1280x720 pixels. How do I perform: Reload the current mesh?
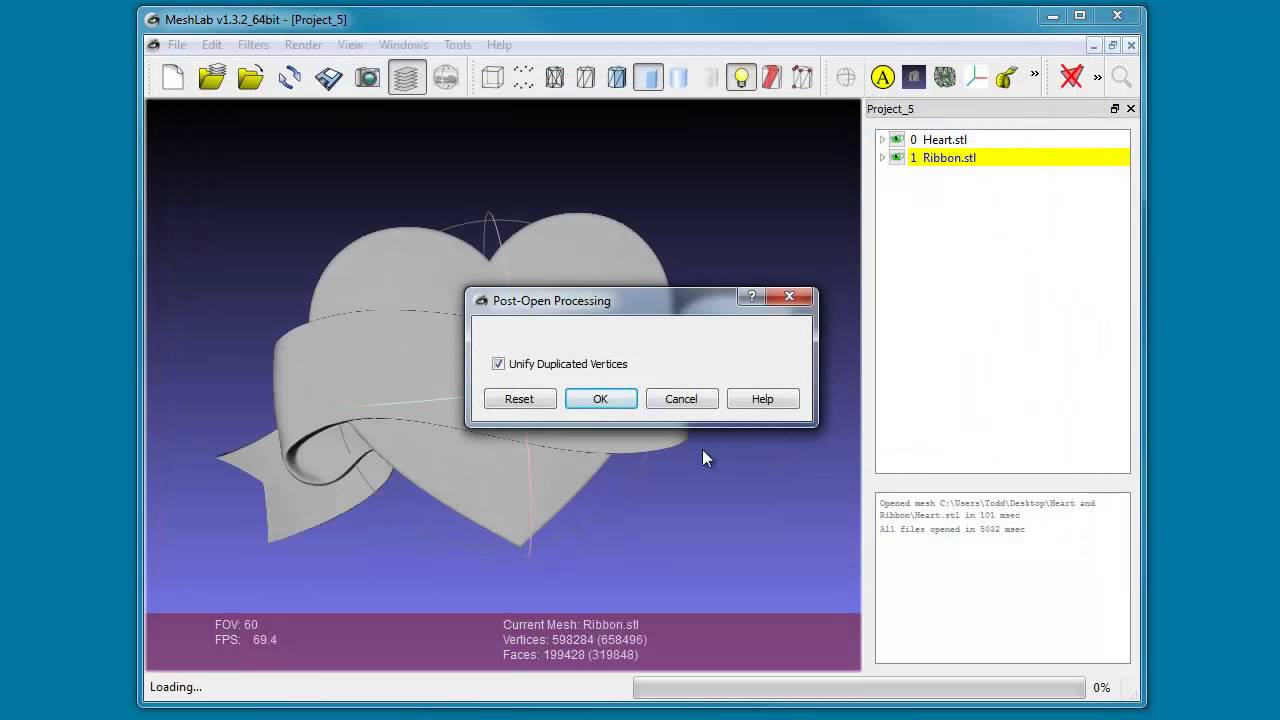point(290,77)
